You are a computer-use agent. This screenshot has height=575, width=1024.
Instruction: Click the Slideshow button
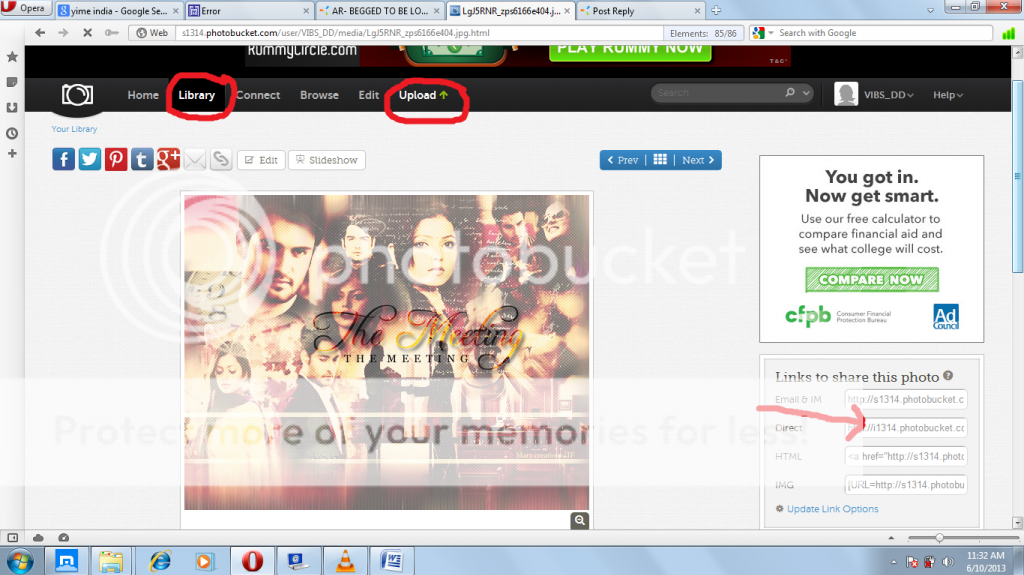pos(327,160)
